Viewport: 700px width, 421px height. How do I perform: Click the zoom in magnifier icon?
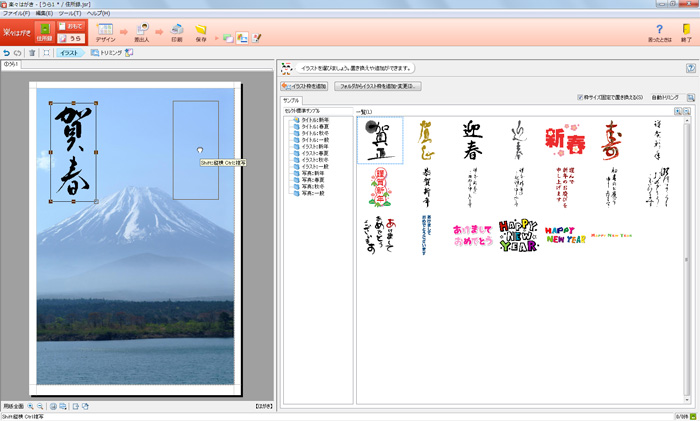(30, 406)
